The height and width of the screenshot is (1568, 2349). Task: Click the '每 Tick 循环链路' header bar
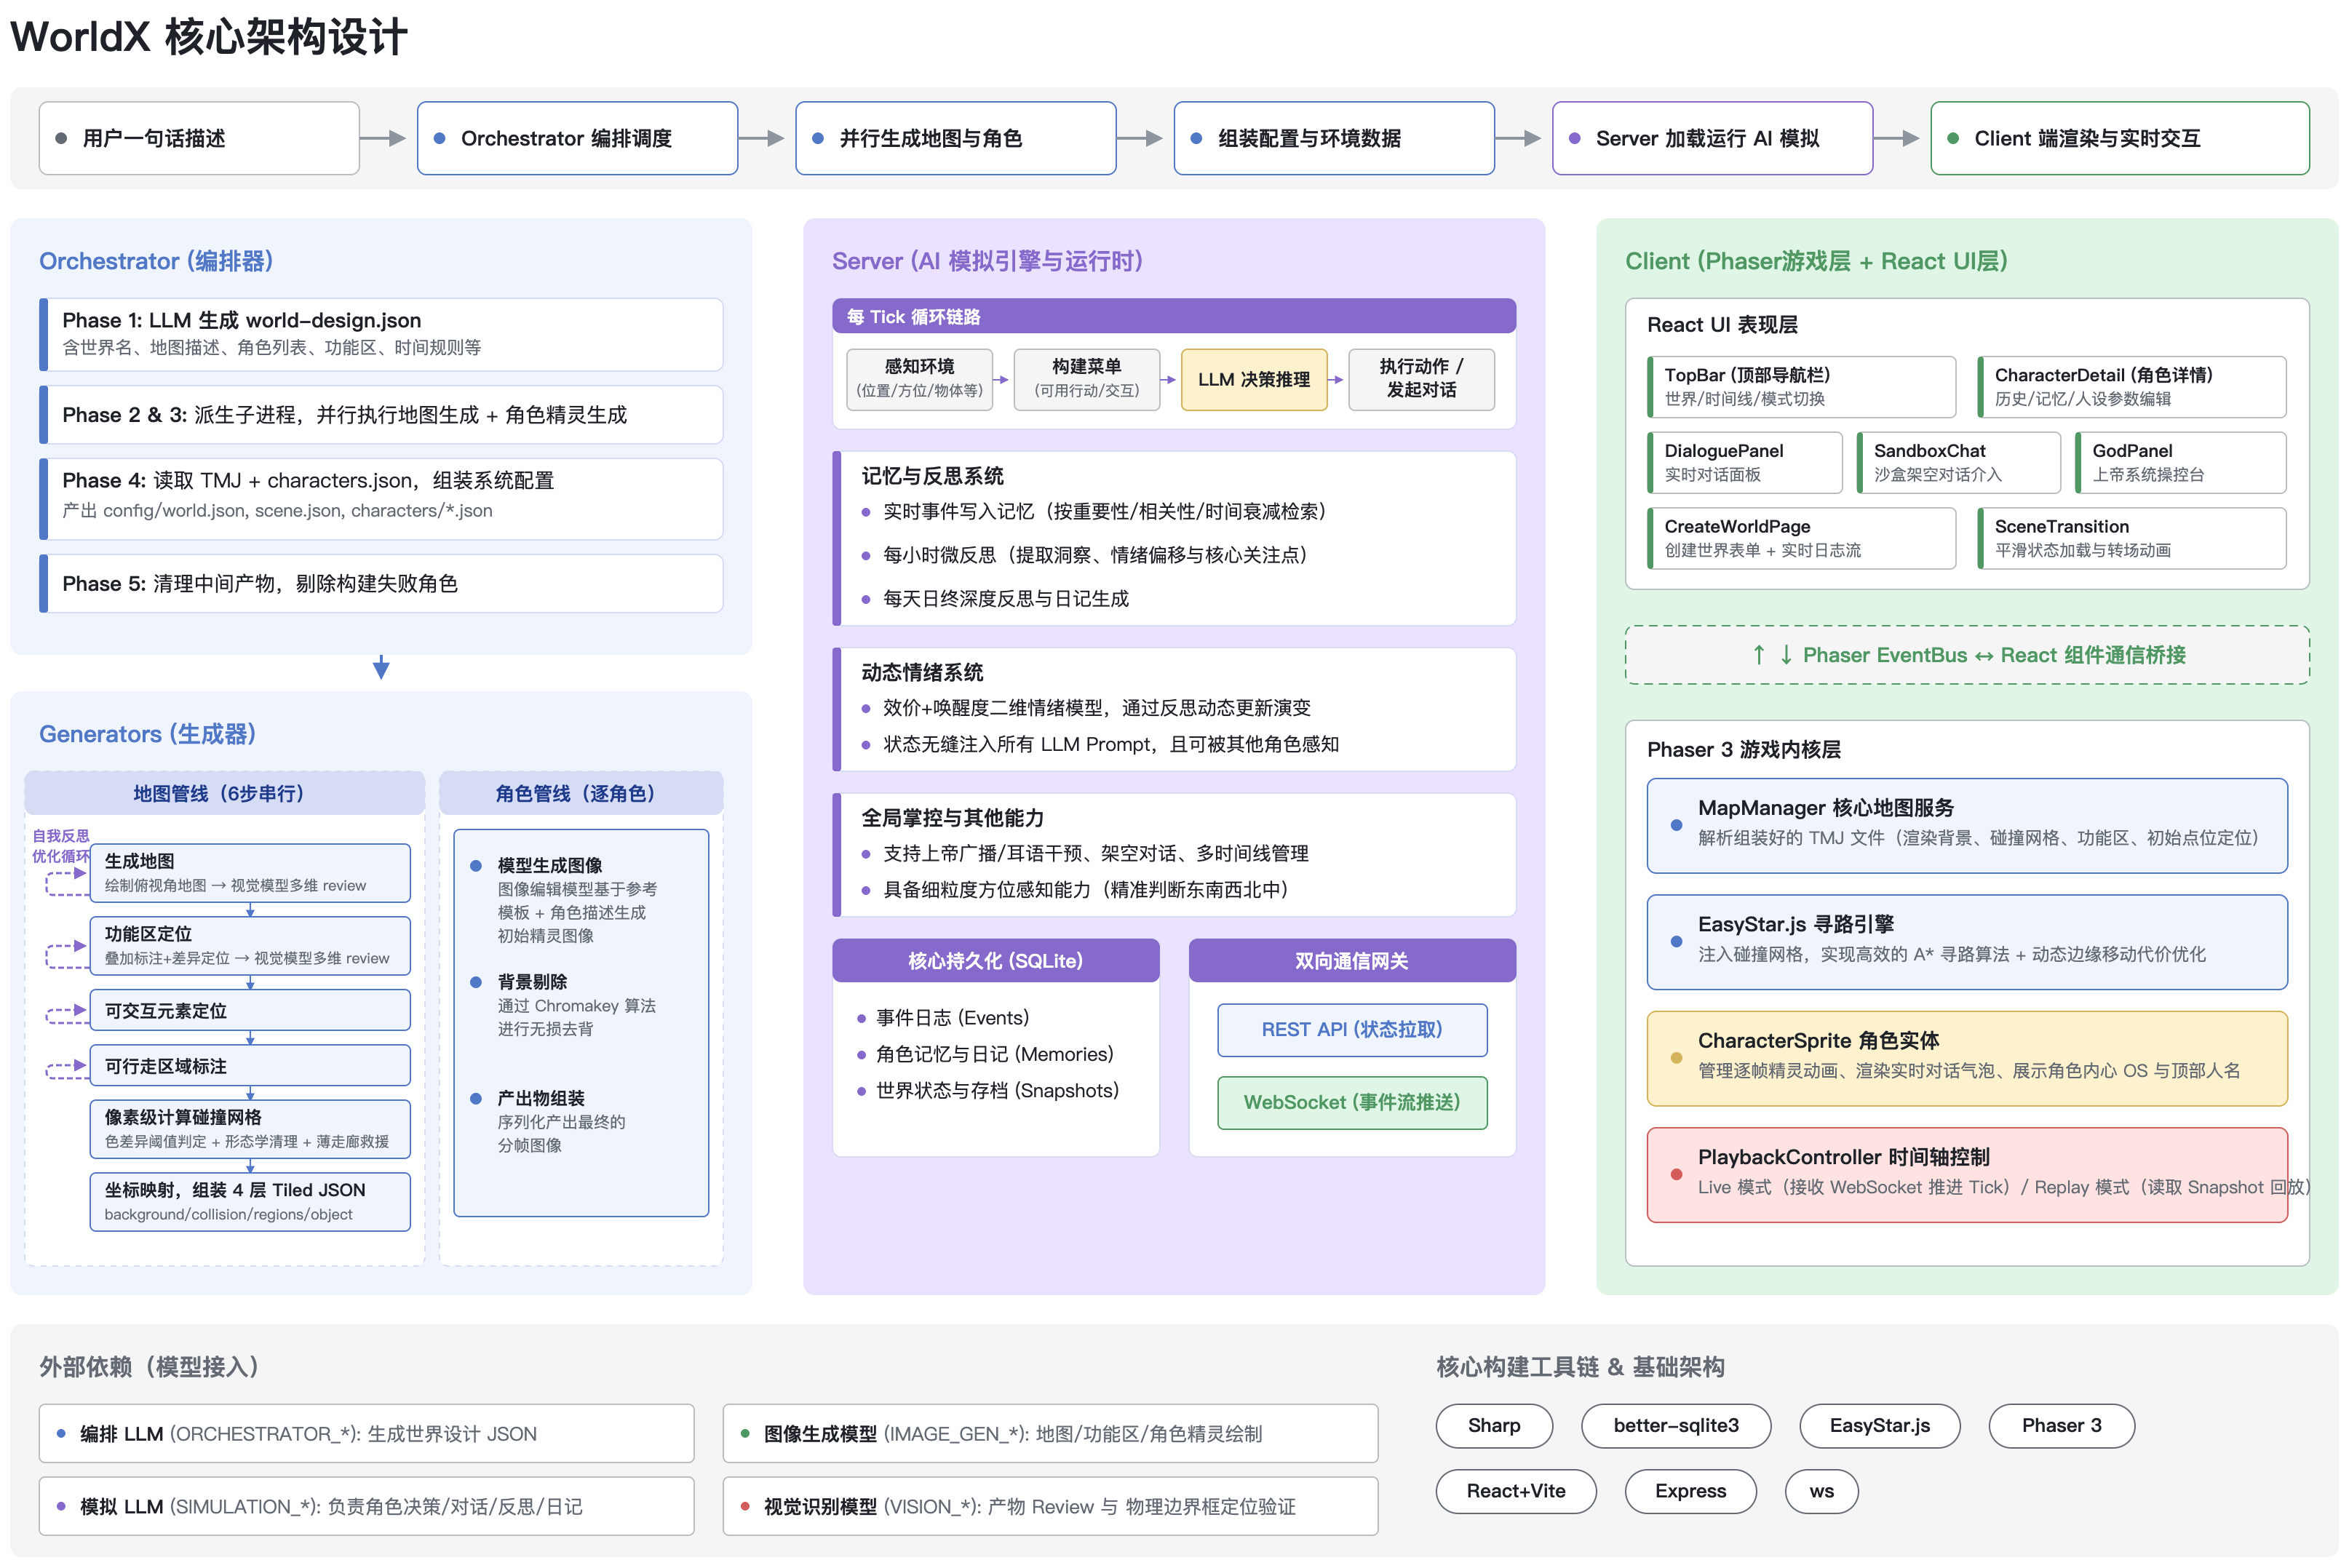pos(1173,316)
